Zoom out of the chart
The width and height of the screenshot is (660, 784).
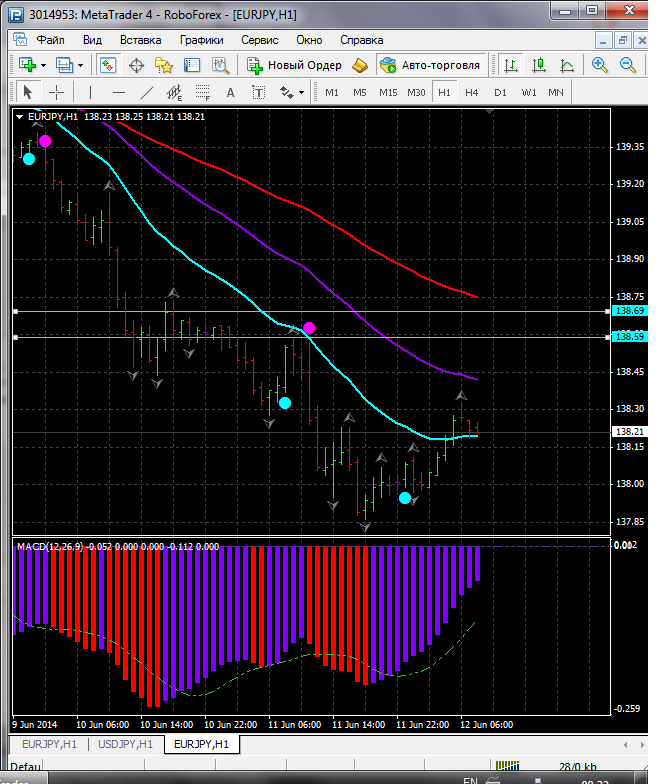(627, 65)
